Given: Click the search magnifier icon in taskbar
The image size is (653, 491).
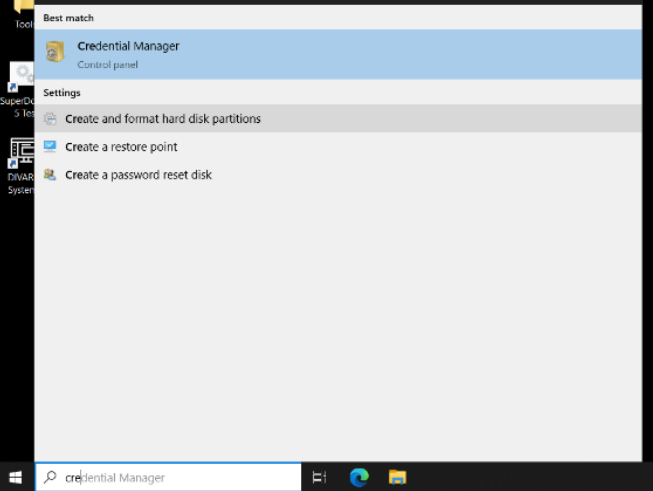Looking at the screenshot, I should tap(50, 477).
